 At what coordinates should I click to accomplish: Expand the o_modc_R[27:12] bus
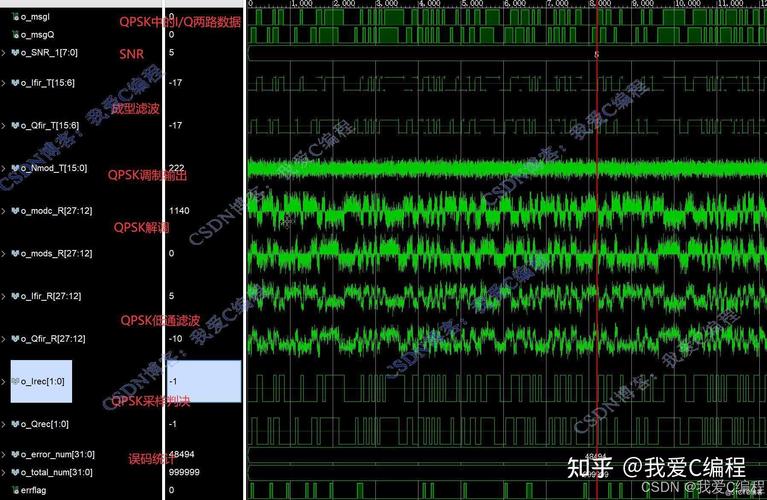pos(3,211)
